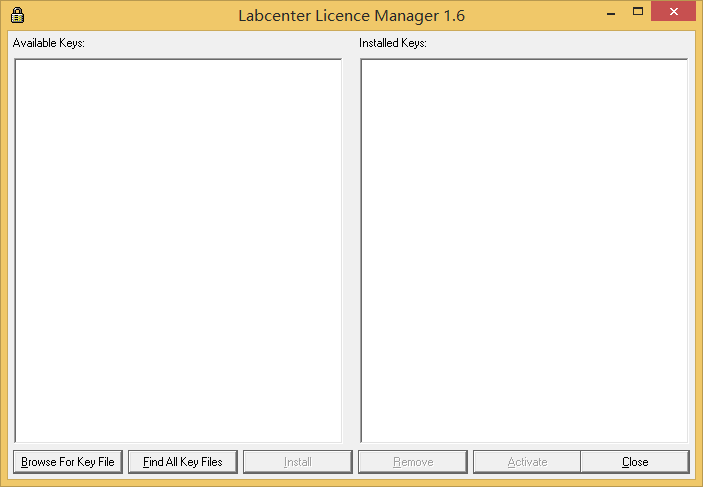Click the greyed-out Install button
The width and height of the screenshot is (703, 487).
[298, 462]
